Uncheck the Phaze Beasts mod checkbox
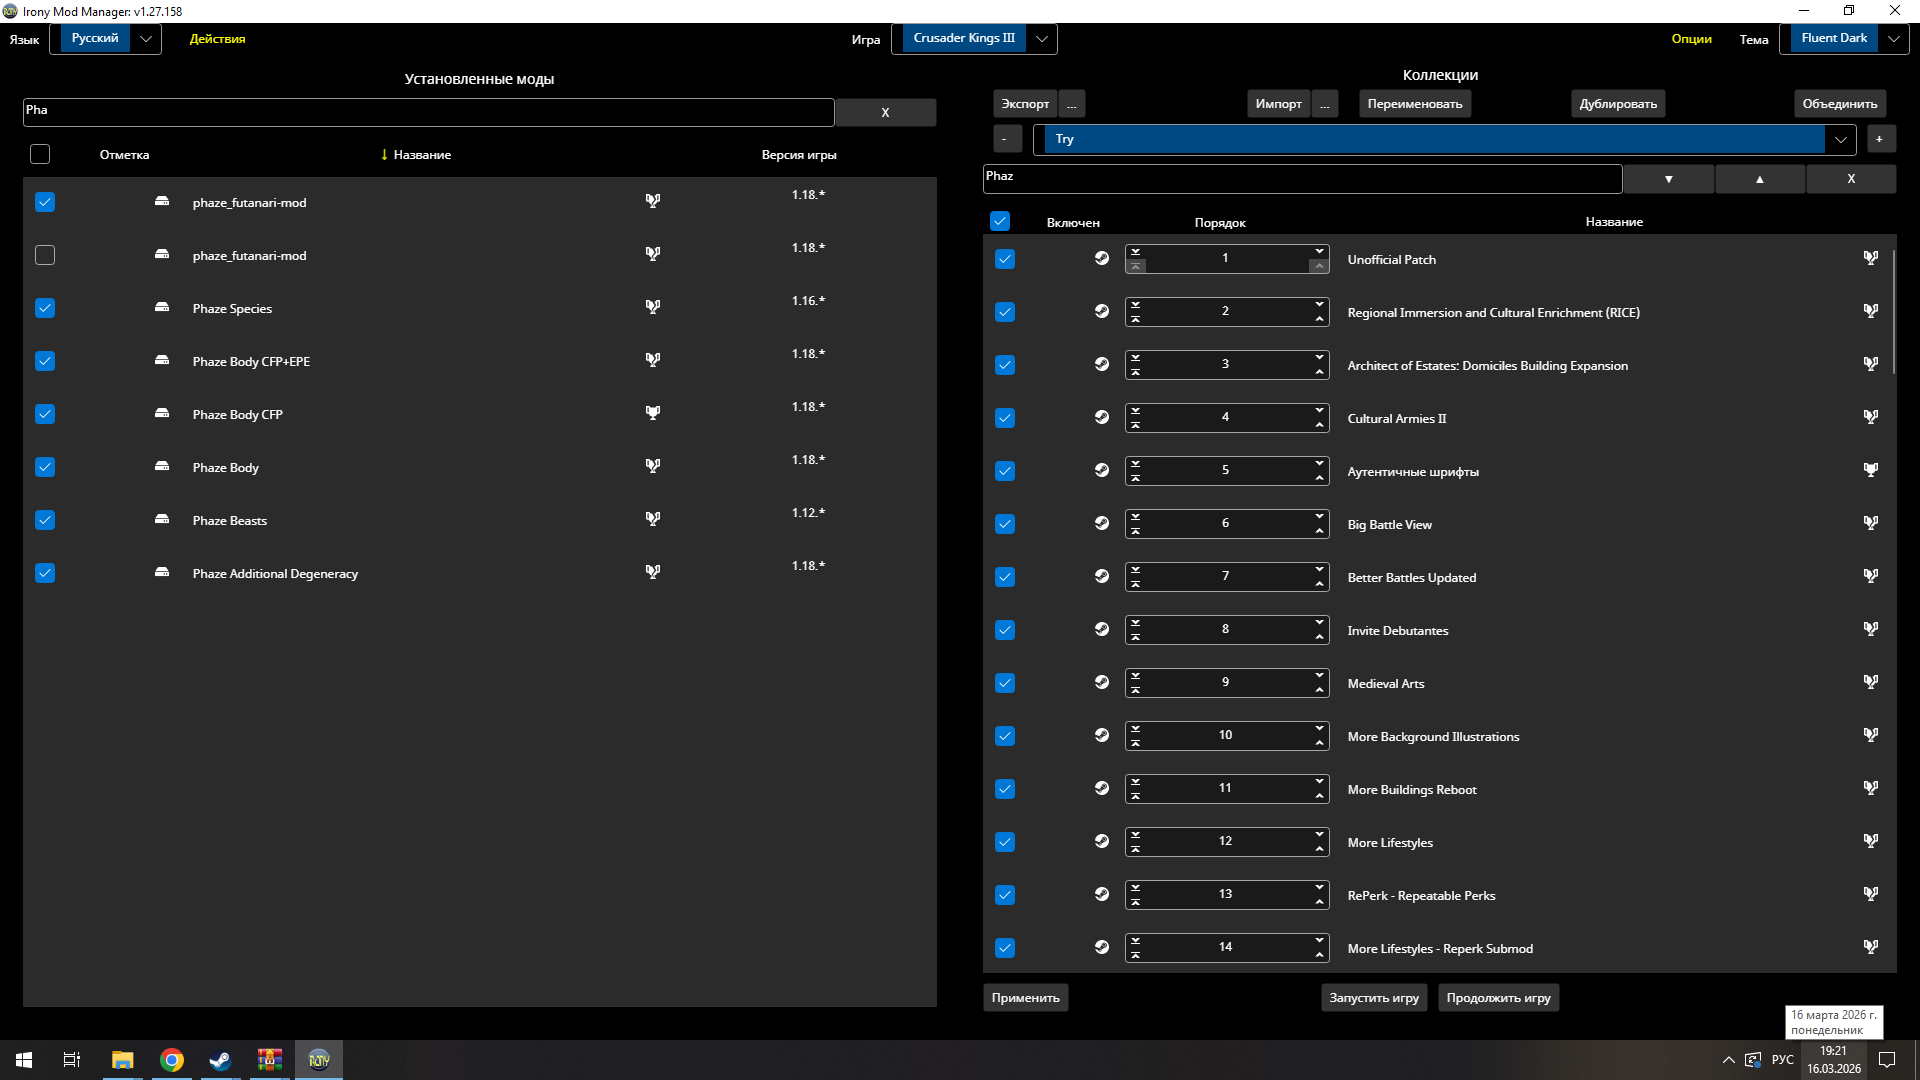The width and height of the screenshot is (1920, 1080). click(x=45, y=520)
